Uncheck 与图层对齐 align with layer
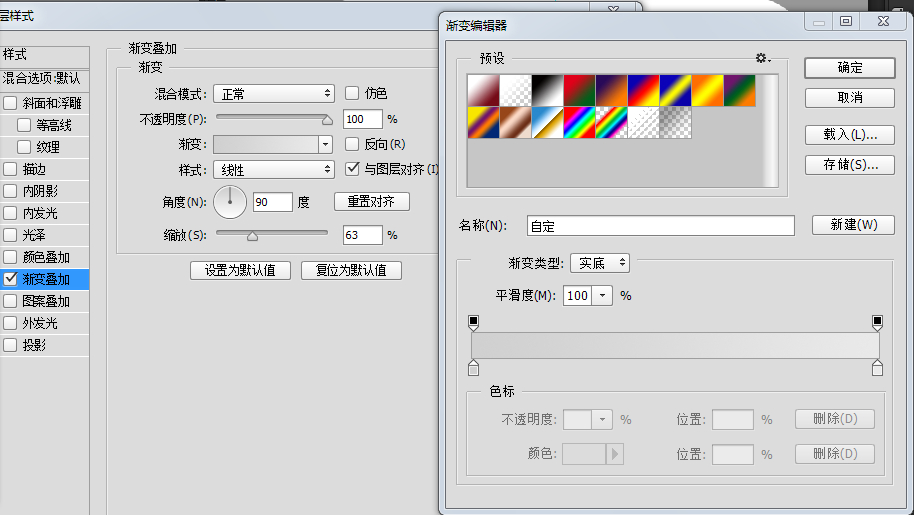 point(351,169)
